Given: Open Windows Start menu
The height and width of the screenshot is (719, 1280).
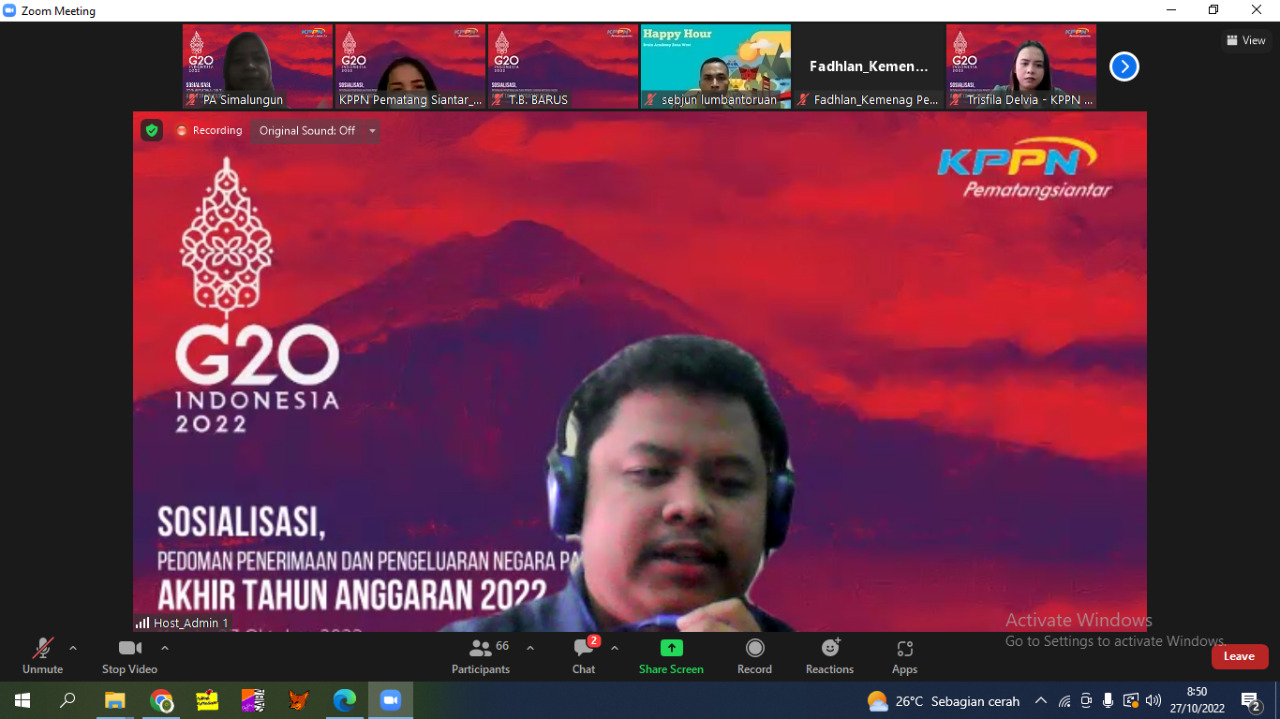Looking at the screenshot, I should click(x=22, y=700).
